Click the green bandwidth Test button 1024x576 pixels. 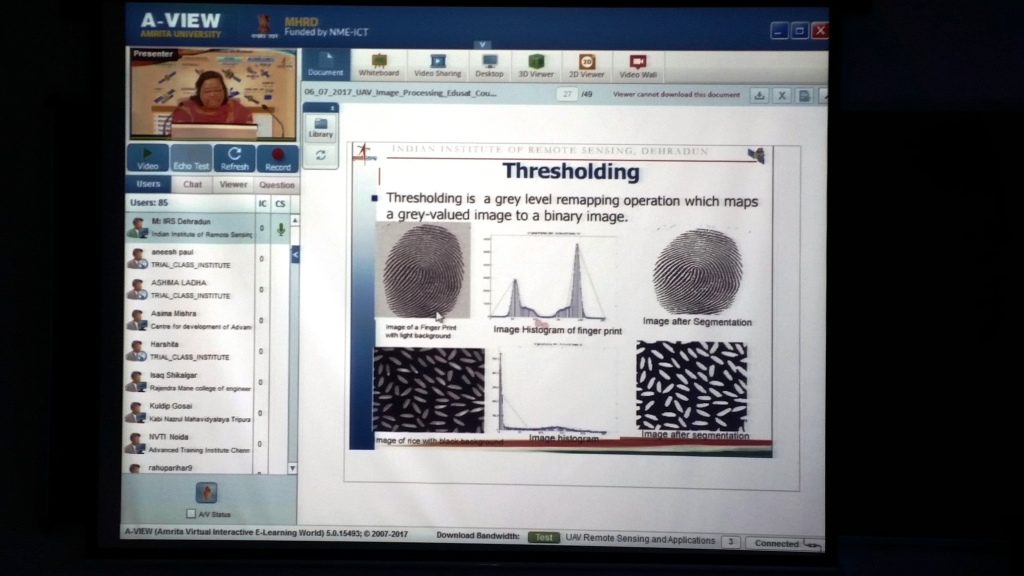(x=543, y=537)
